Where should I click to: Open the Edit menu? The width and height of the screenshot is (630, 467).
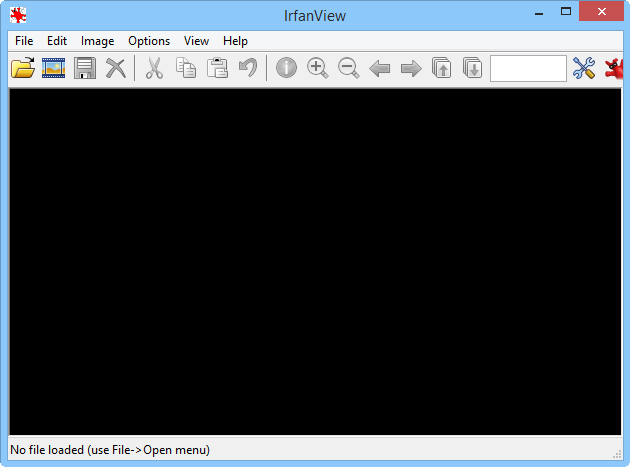pos(57,41)
